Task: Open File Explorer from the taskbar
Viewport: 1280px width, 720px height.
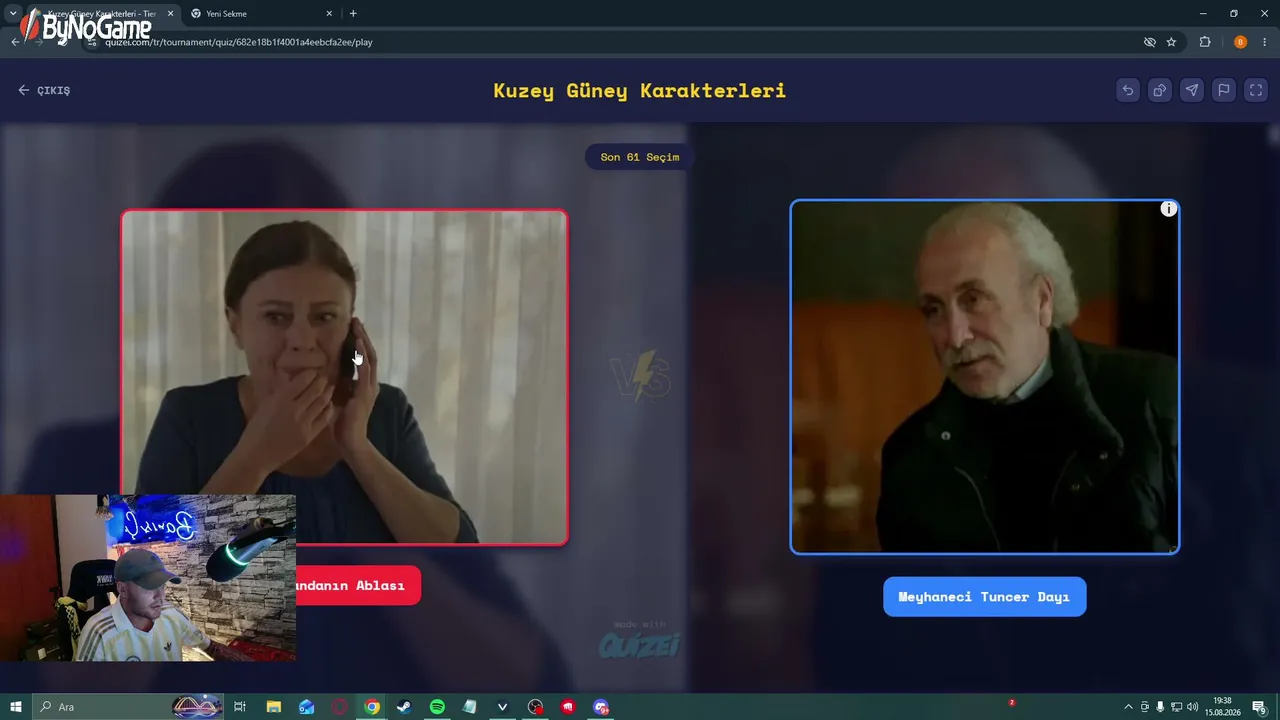Action: pyautogui.click(x=273, y=707)
